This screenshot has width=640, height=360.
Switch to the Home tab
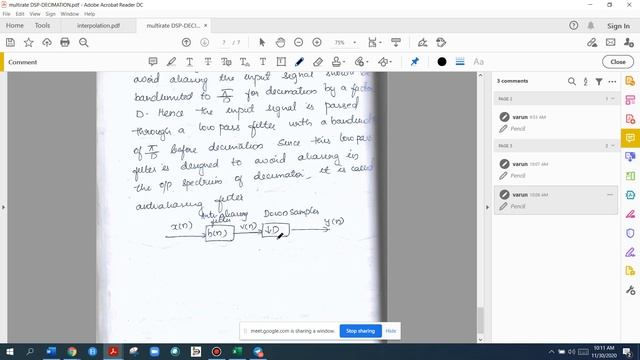(x=15, y=25)
